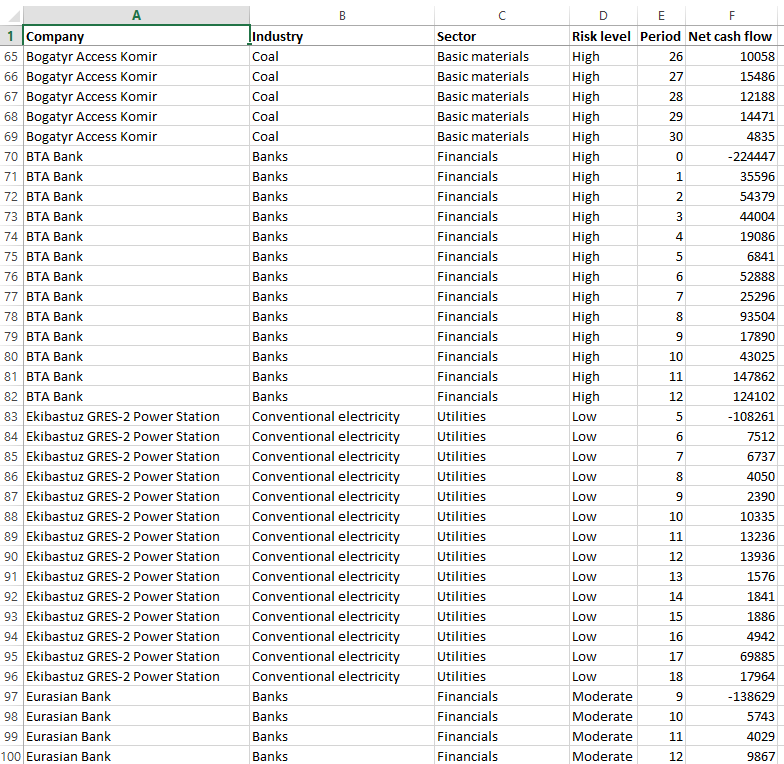784x764 pixels.
Task: Click net cash flow value -224447
Action: [732, 156]
